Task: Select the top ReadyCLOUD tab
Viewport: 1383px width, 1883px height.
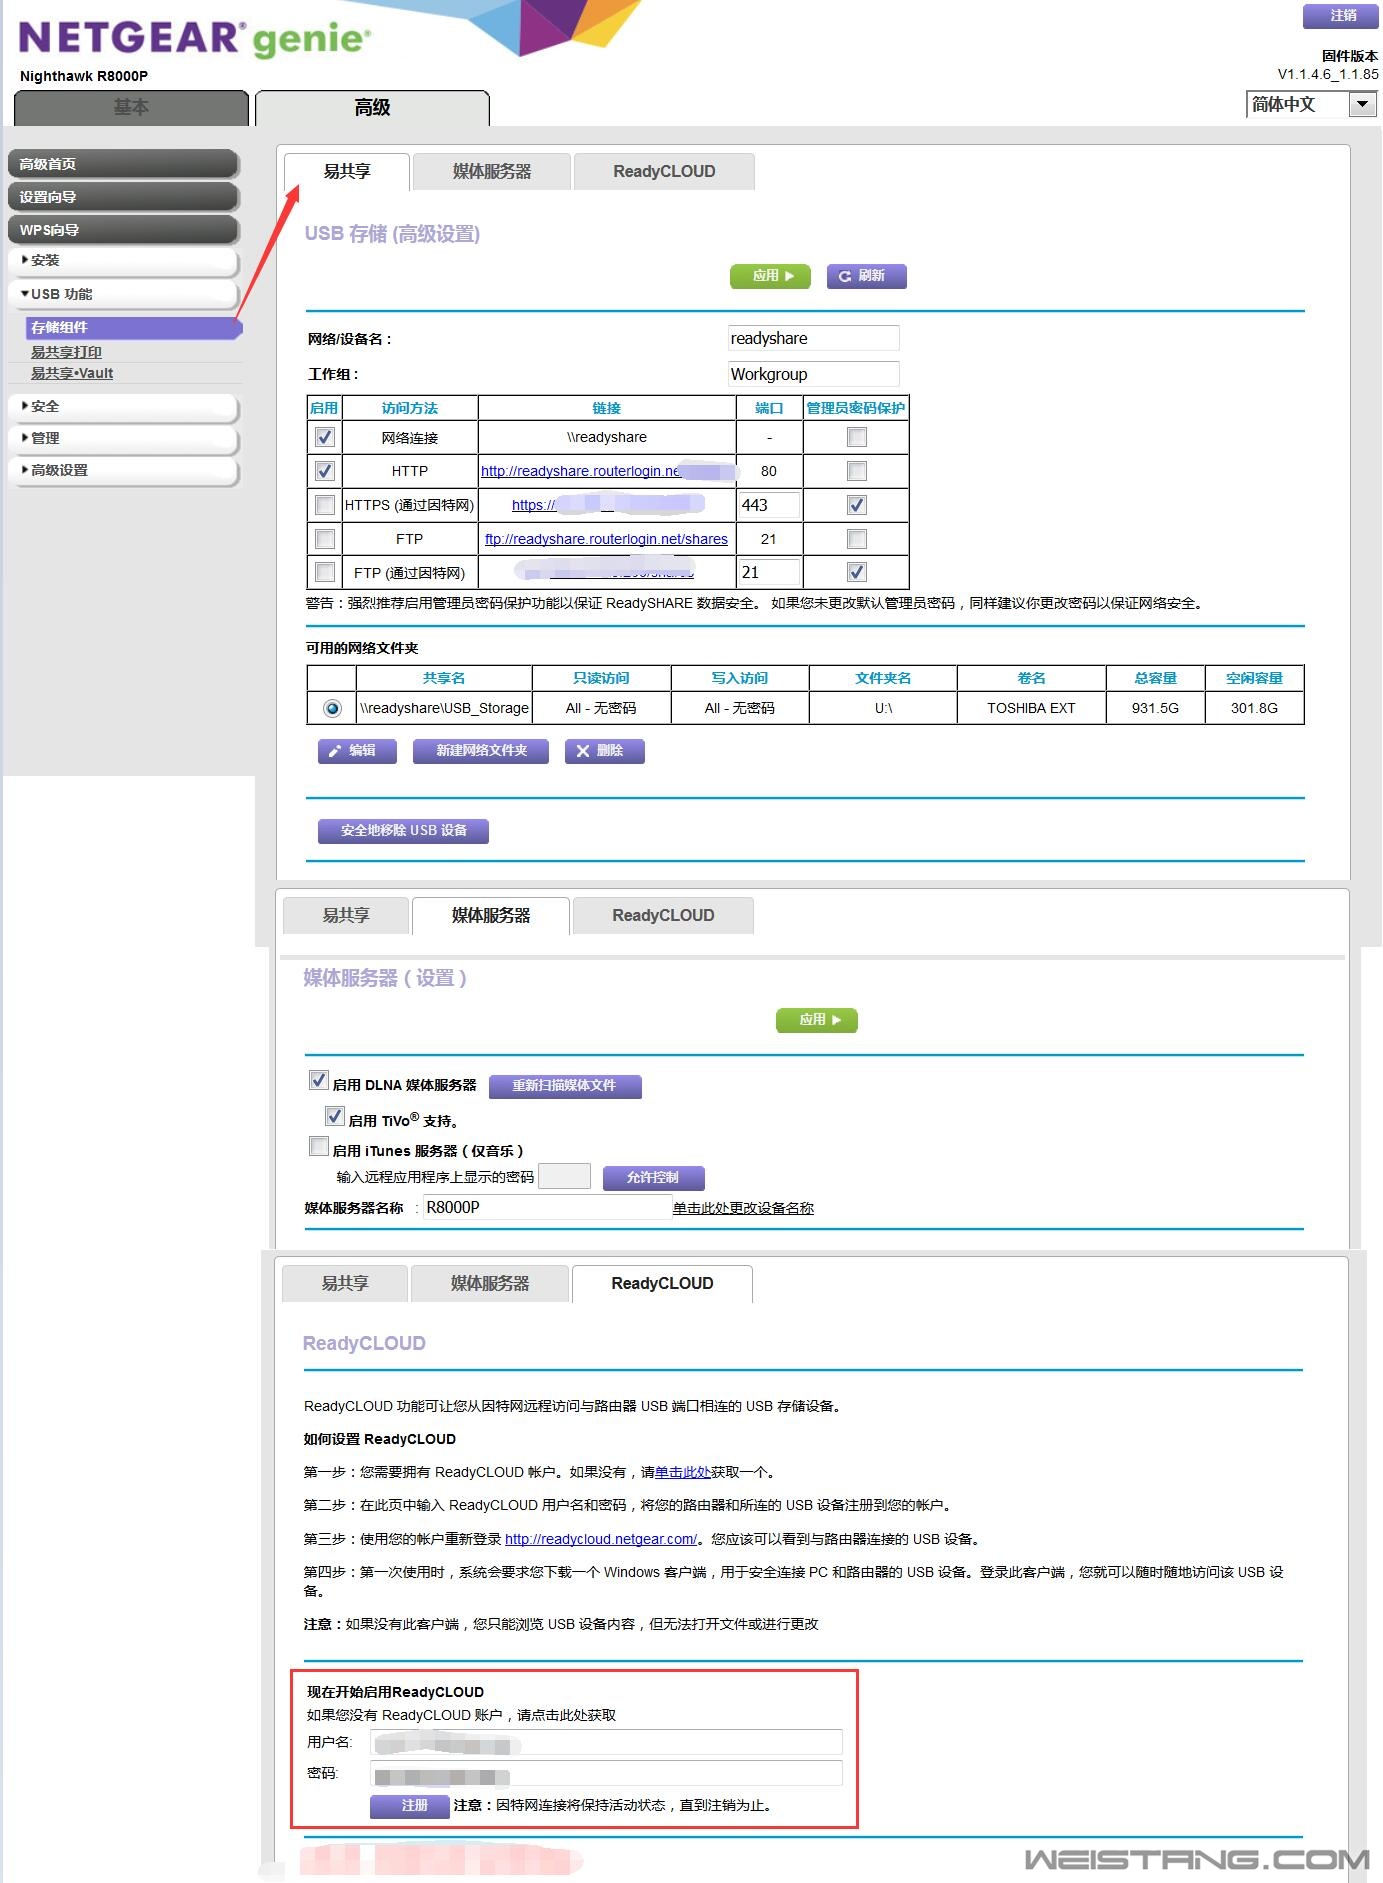Action: pos(664,172)
